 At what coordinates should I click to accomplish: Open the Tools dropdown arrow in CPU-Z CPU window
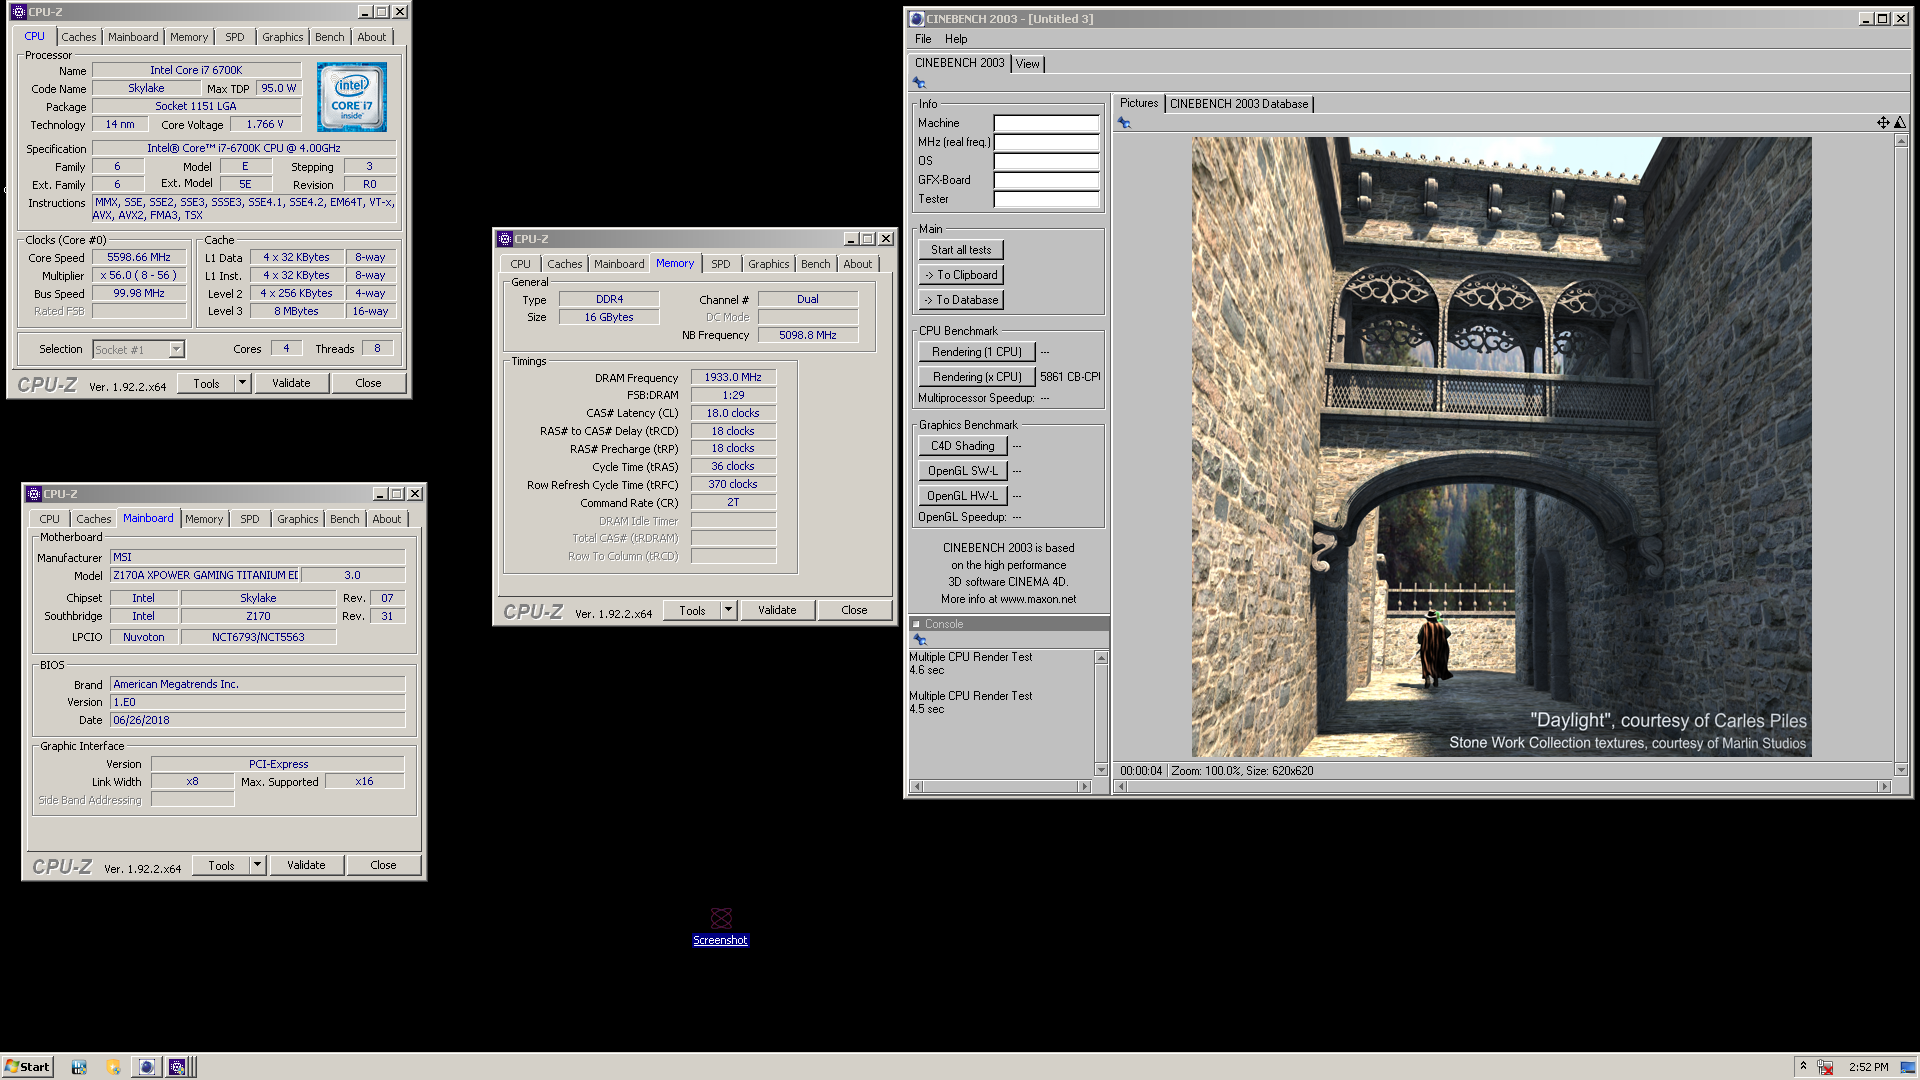pos(242,383)
